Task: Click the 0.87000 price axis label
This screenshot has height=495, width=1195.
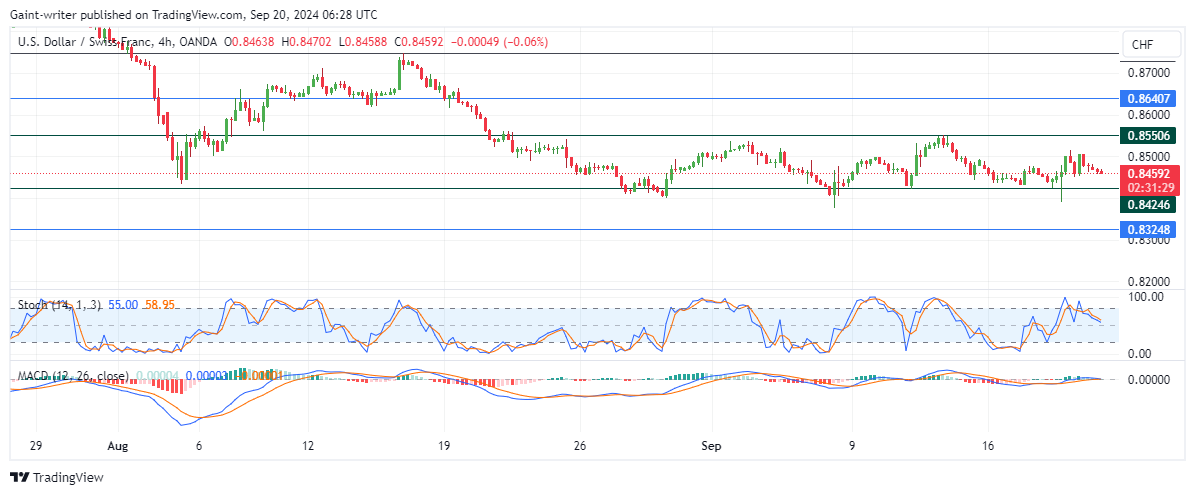Action: pyautogui.click(x=1147, y=73)
